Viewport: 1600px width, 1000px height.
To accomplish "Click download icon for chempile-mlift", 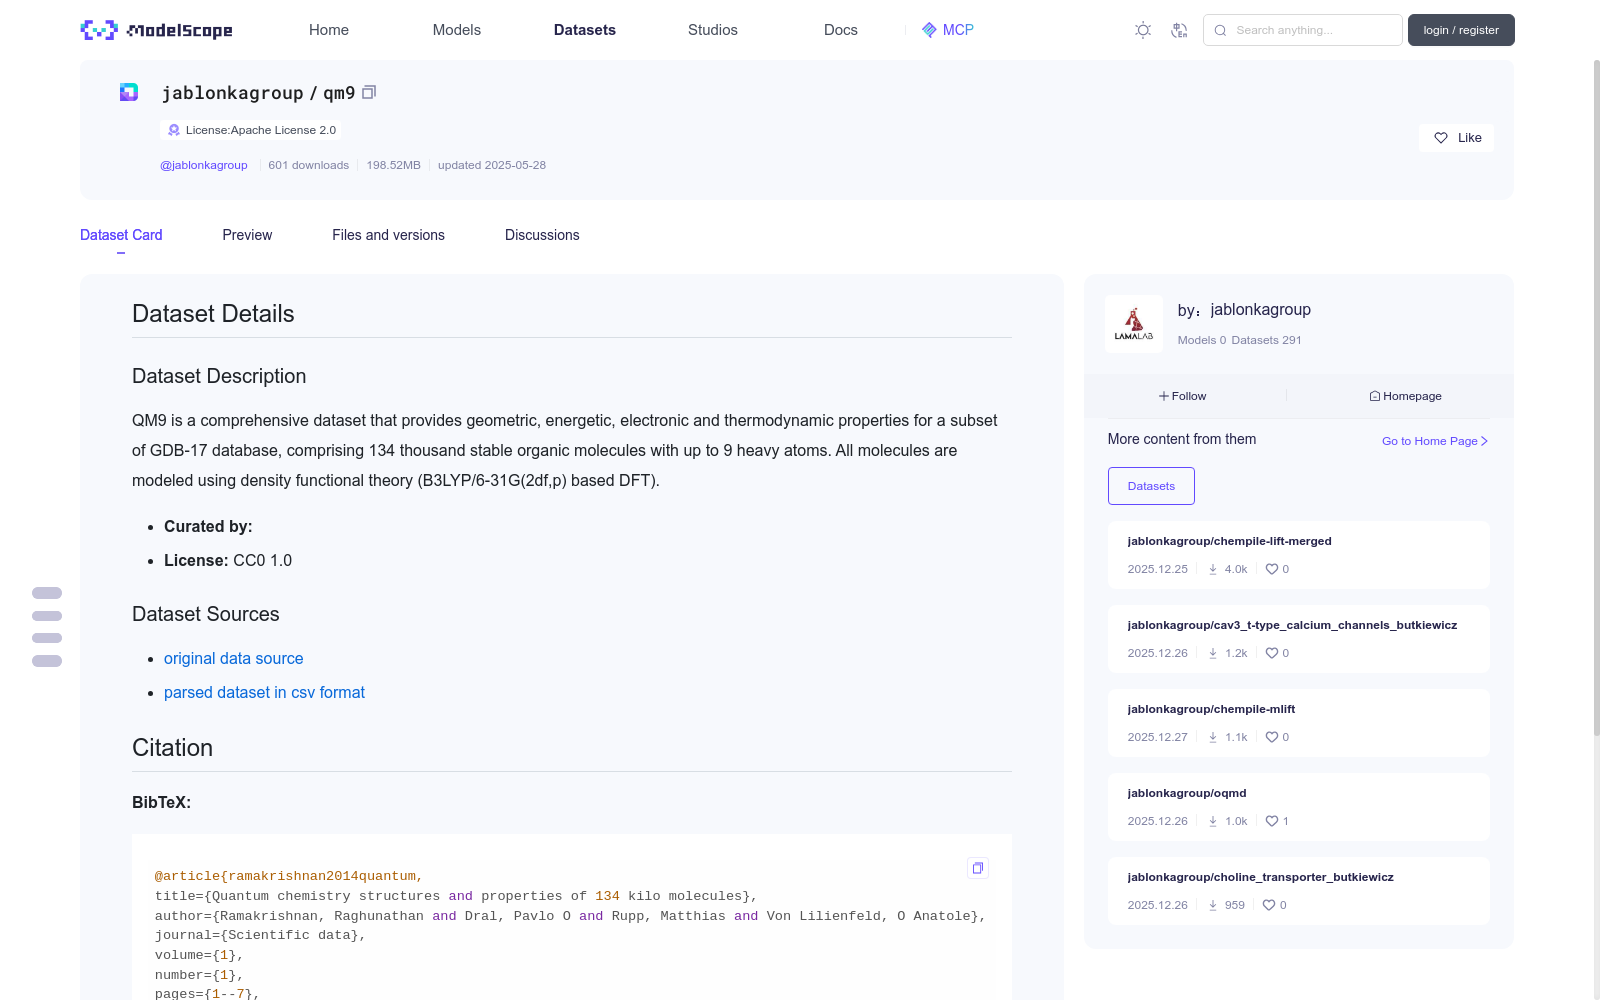I will [1213, 737].
